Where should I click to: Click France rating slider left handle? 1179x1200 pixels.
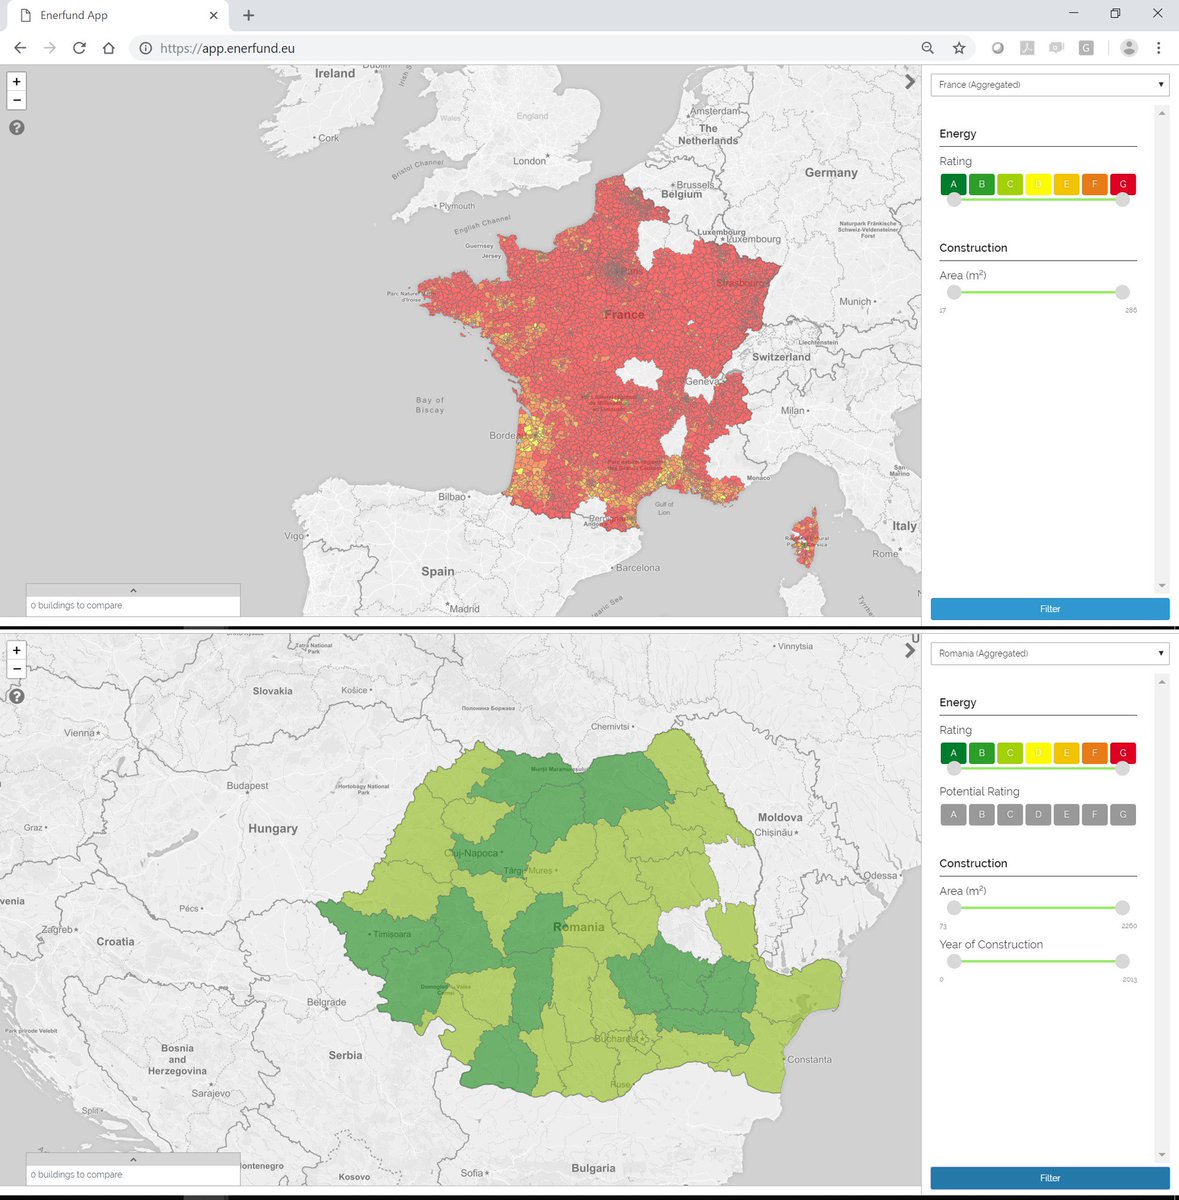click(x=954, y=199)
